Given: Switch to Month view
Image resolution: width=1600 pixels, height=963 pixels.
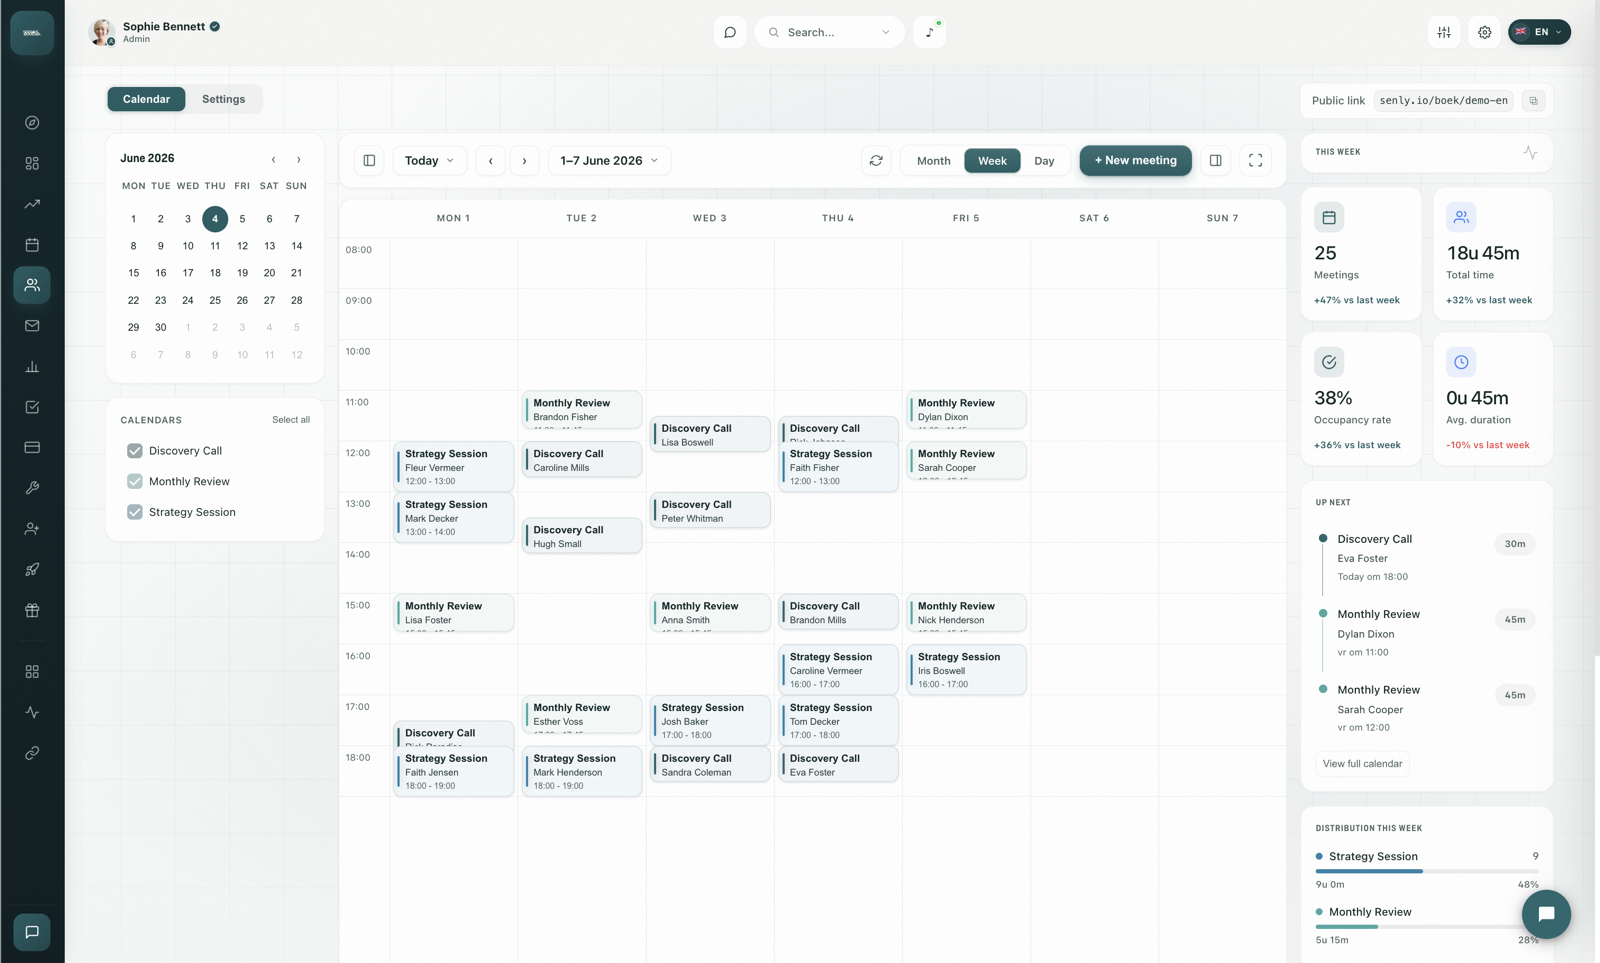Looking at the screenshot, I should coord(933,161).
